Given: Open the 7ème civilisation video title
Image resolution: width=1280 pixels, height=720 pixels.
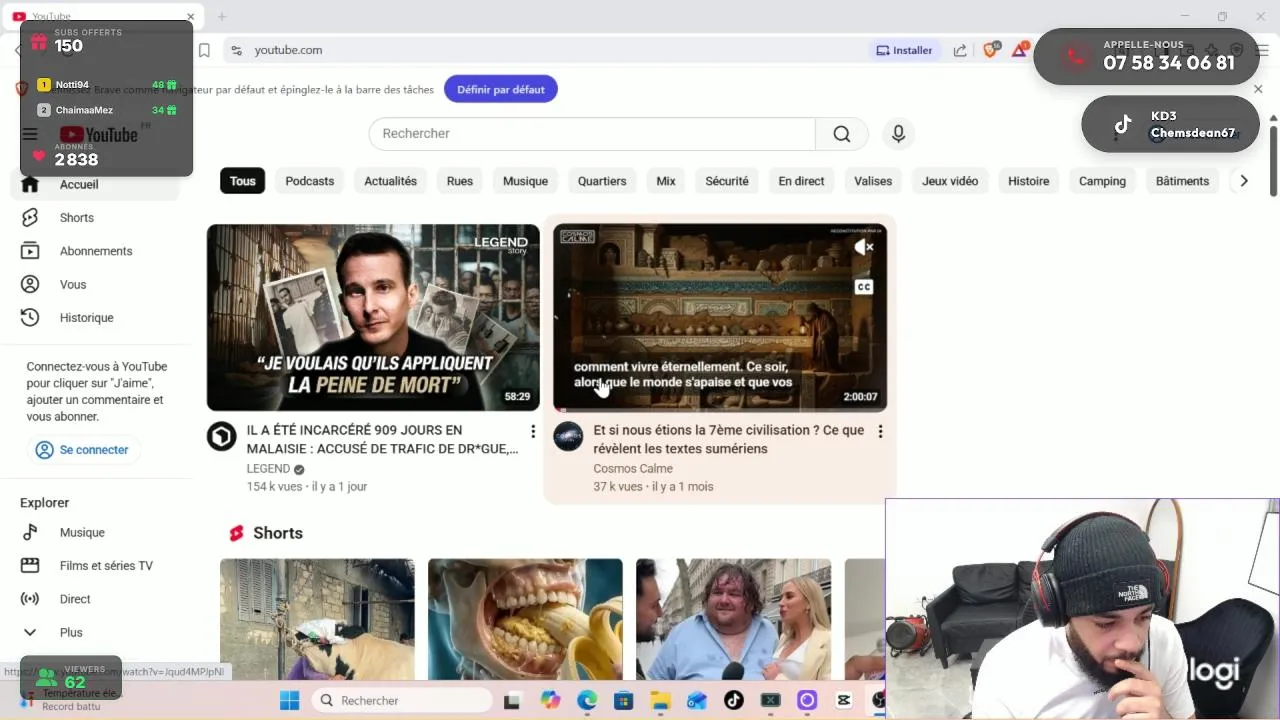Looking at the screenshot, I should pyautogui.click(x=729, y=439).
